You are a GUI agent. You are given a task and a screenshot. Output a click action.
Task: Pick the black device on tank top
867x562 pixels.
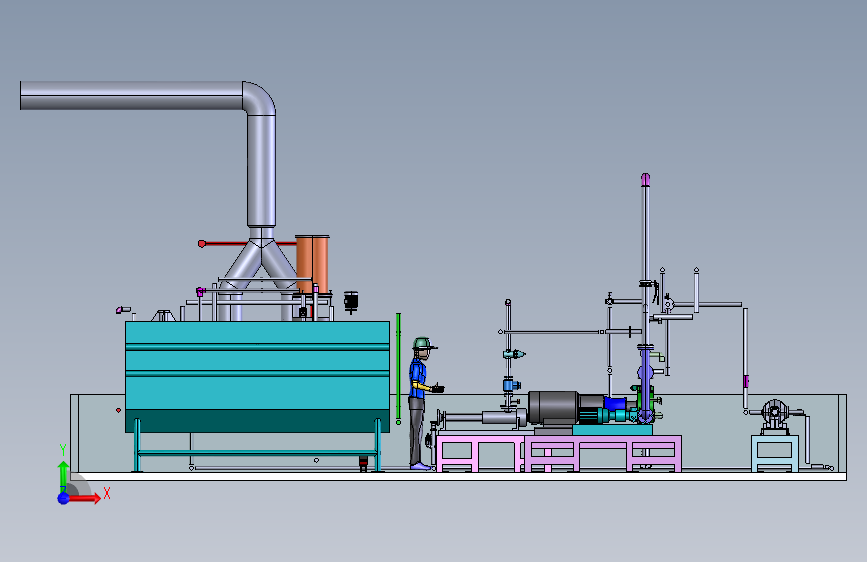coord(351,301)
